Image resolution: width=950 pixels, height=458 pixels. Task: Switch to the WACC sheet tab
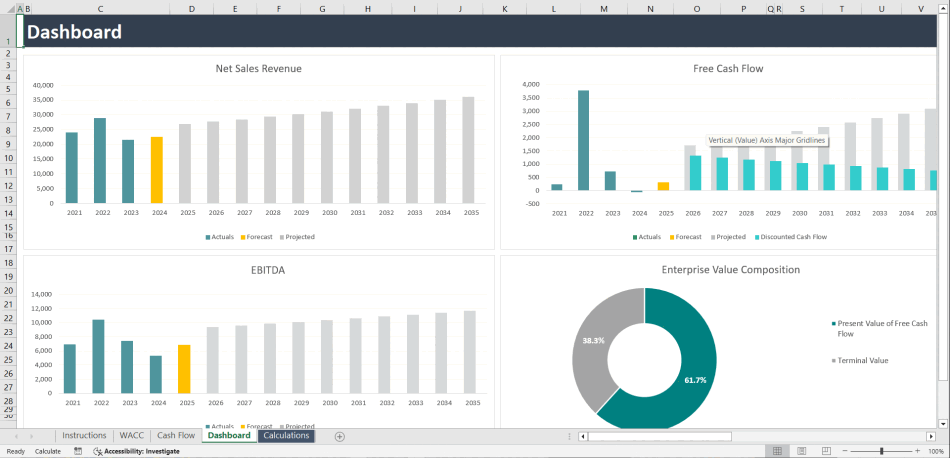pyautogui.click(x=131, y=436)
